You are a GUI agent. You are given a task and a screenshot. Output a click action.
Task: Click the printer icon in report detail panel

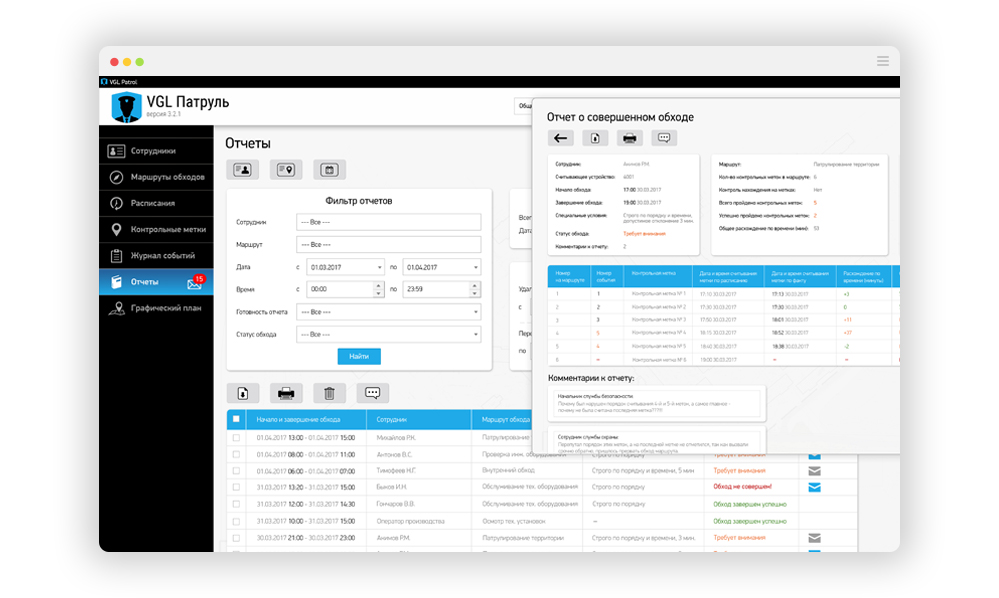point(629,138)
